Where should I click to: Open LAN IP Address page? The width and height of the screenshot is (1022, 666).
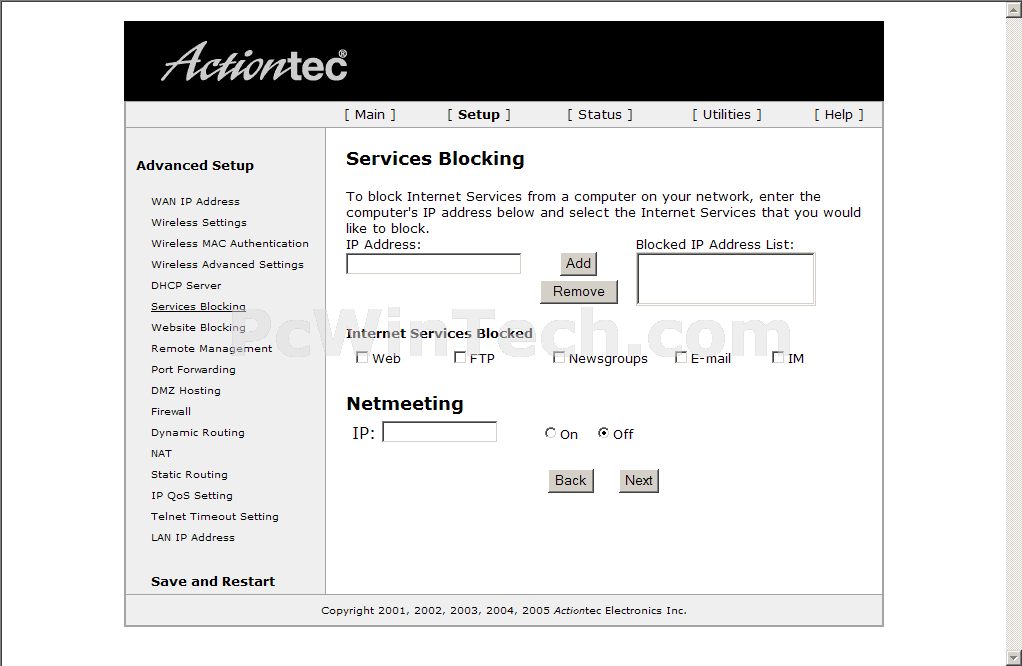click(193, 538)
